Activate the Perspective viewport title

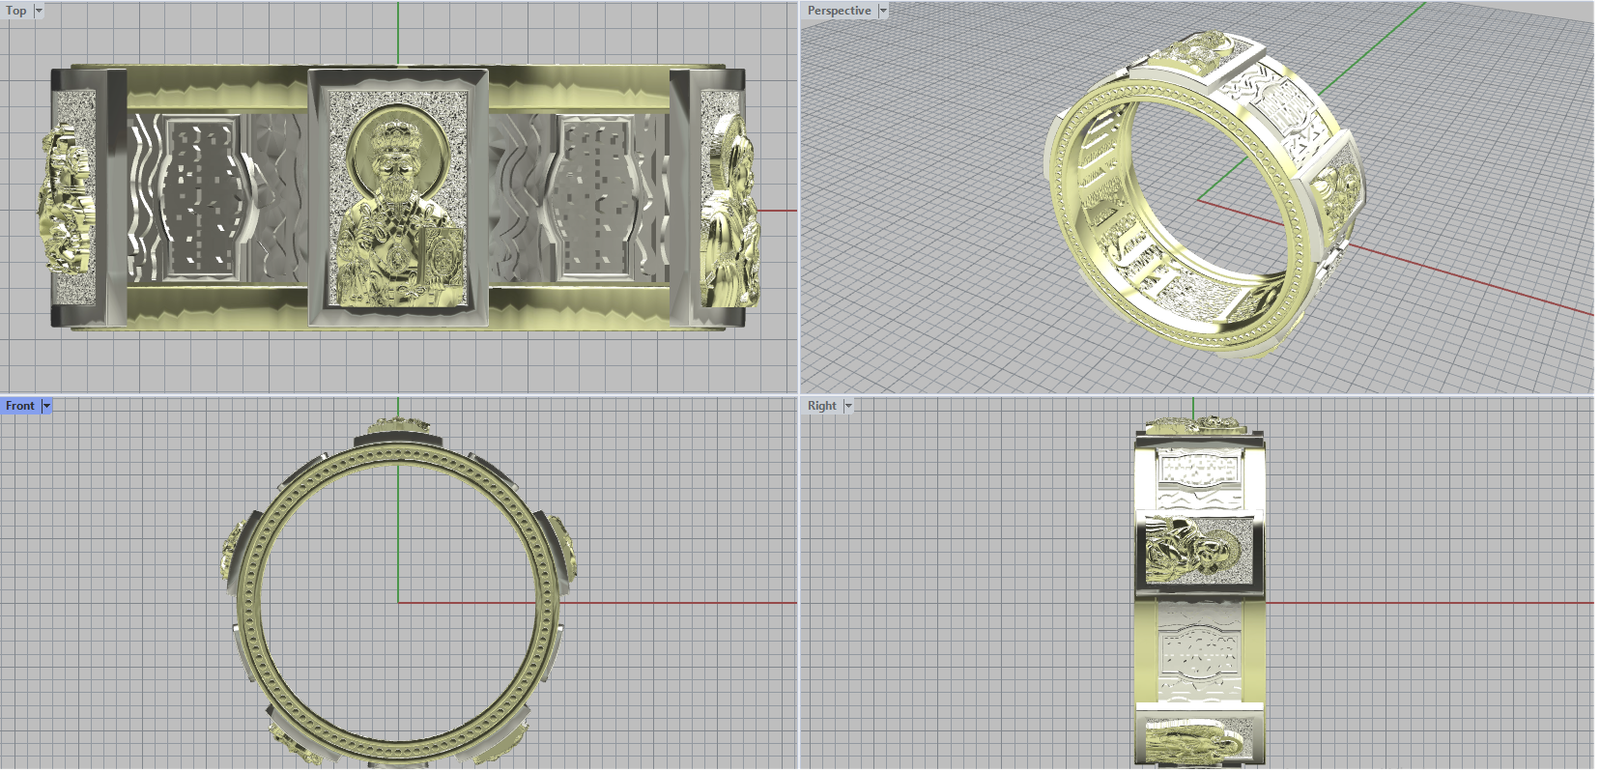click(839, 10)
